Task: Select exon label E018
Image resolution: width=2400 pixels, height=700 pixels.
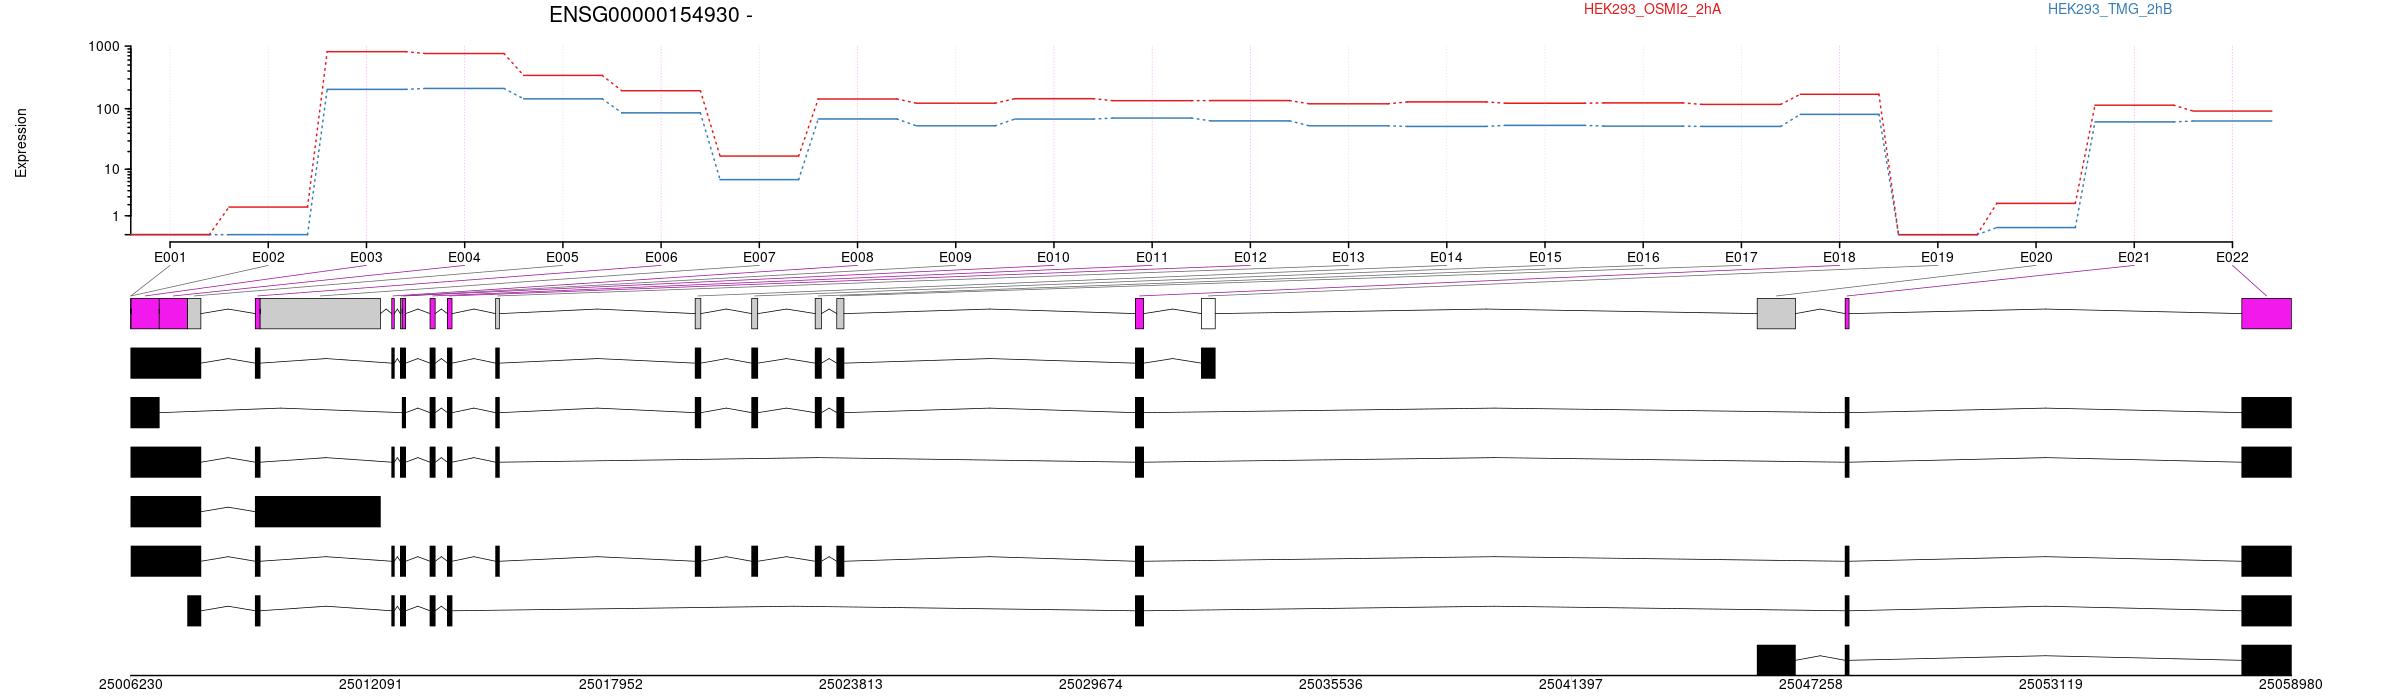Action: click(1839, 257)
